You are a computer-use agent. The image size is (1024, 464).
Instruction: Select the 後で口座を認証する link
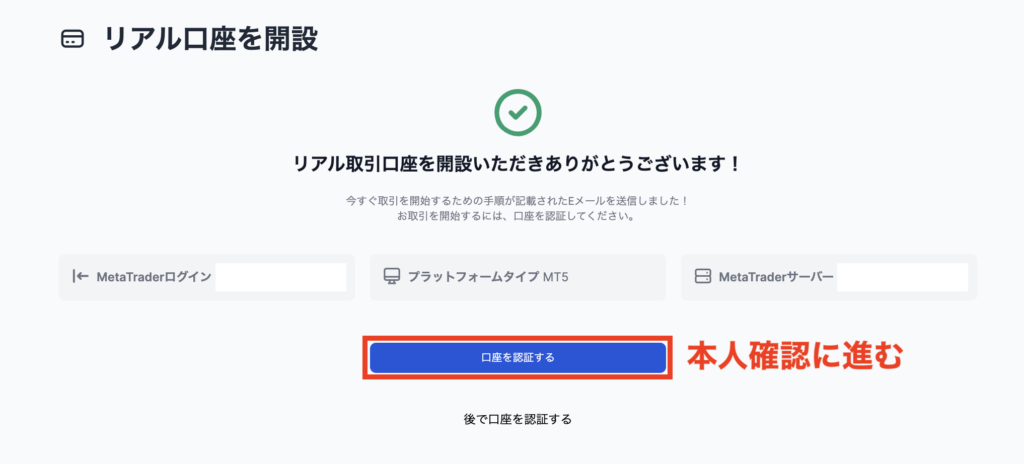pyautogui.click(x=518, y=419)
